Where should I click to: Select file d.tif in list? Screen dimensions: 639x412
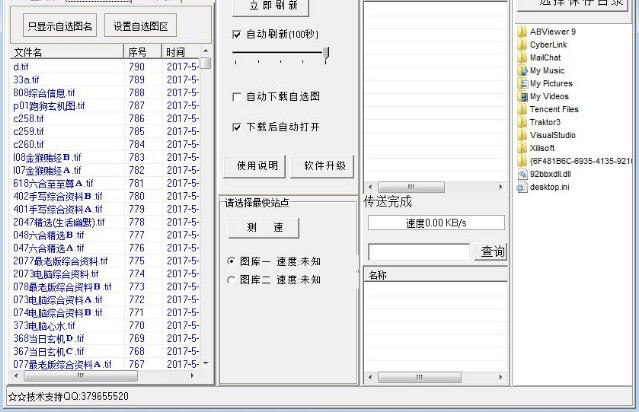point(21,67)
